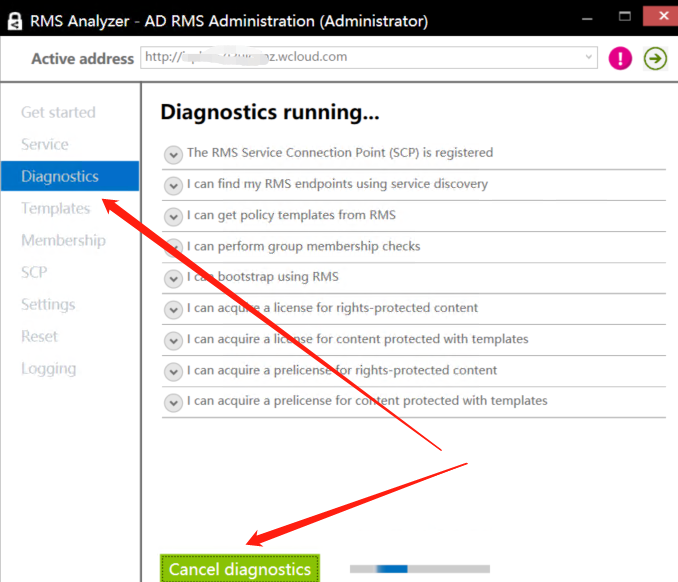Click the RMS Analyzer padlock app icon

click(x=15, y=21)
